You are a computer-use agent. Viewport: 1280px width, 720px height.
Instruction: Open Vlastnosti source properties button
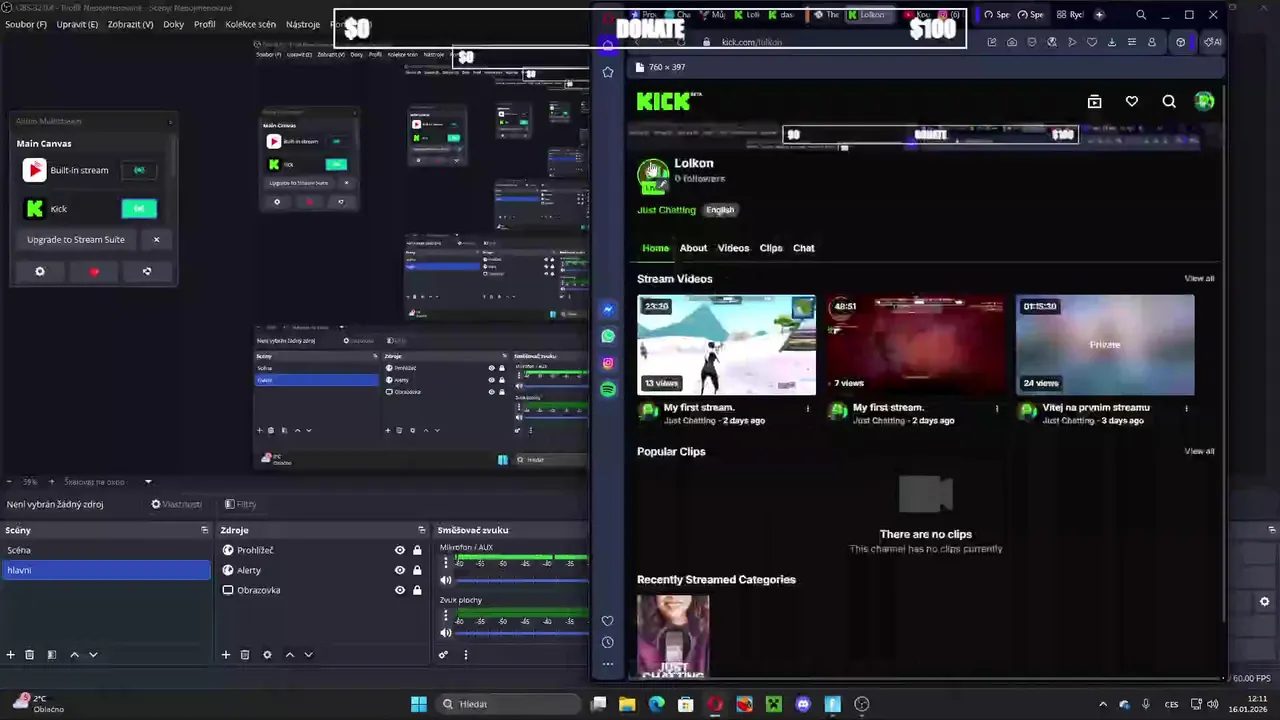pyautogui.click(x=176, y=504)
